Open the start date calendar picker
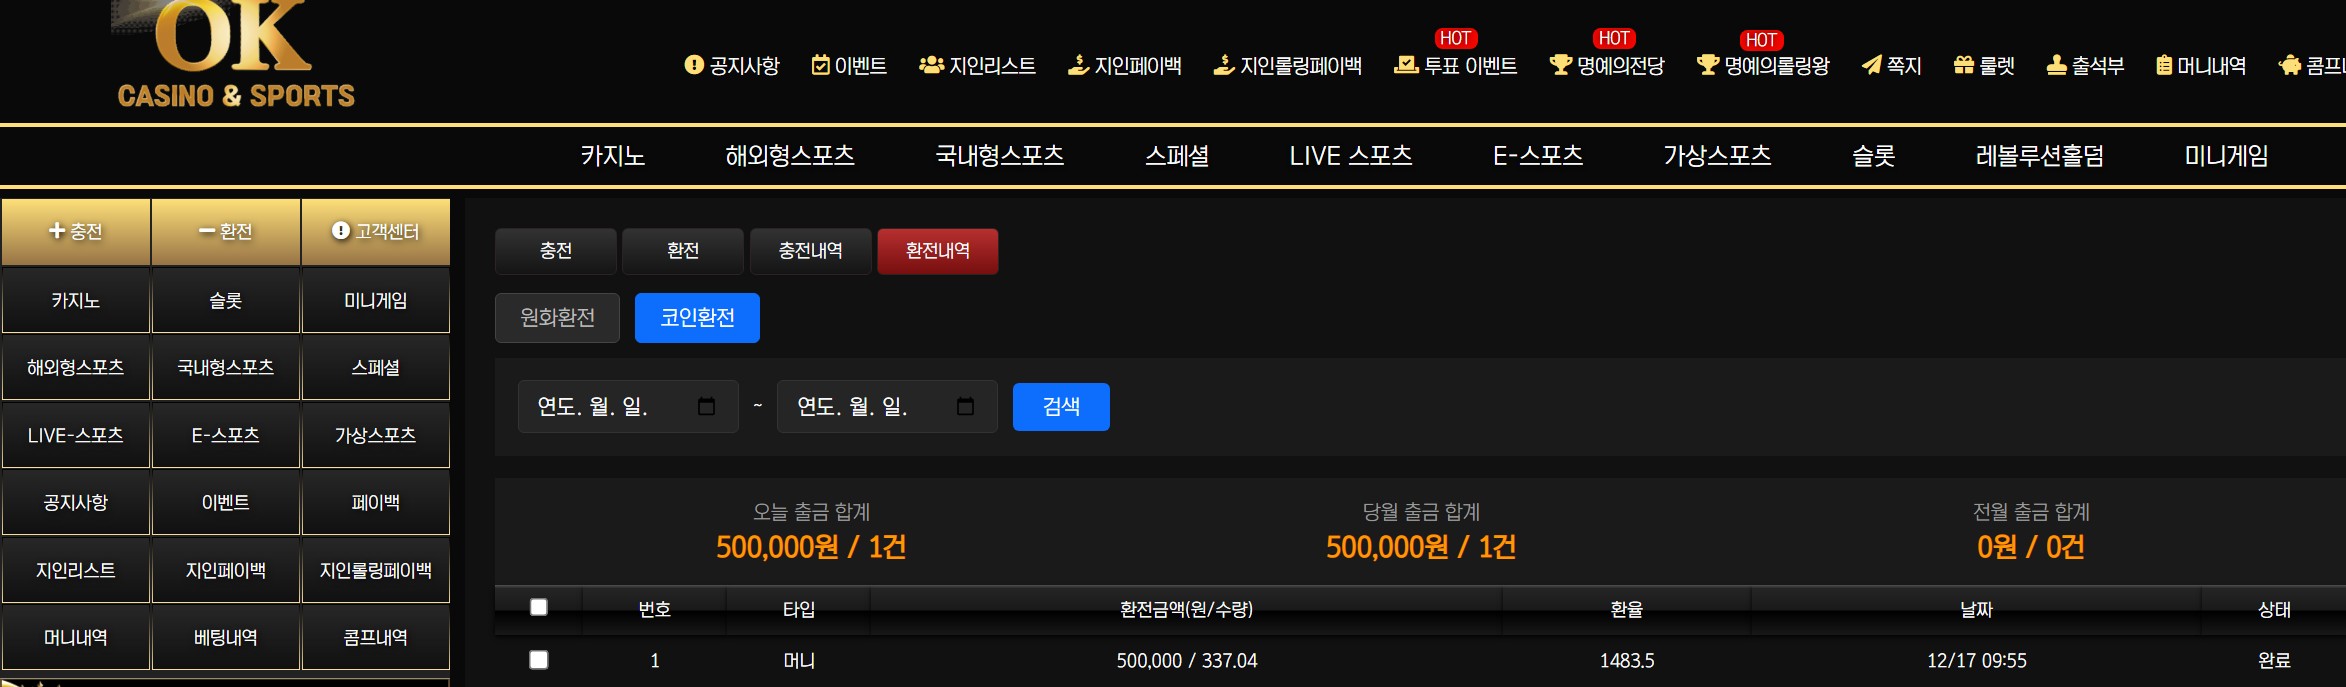Viewport: 2346px width, 687px height. [x=706, y=406]
